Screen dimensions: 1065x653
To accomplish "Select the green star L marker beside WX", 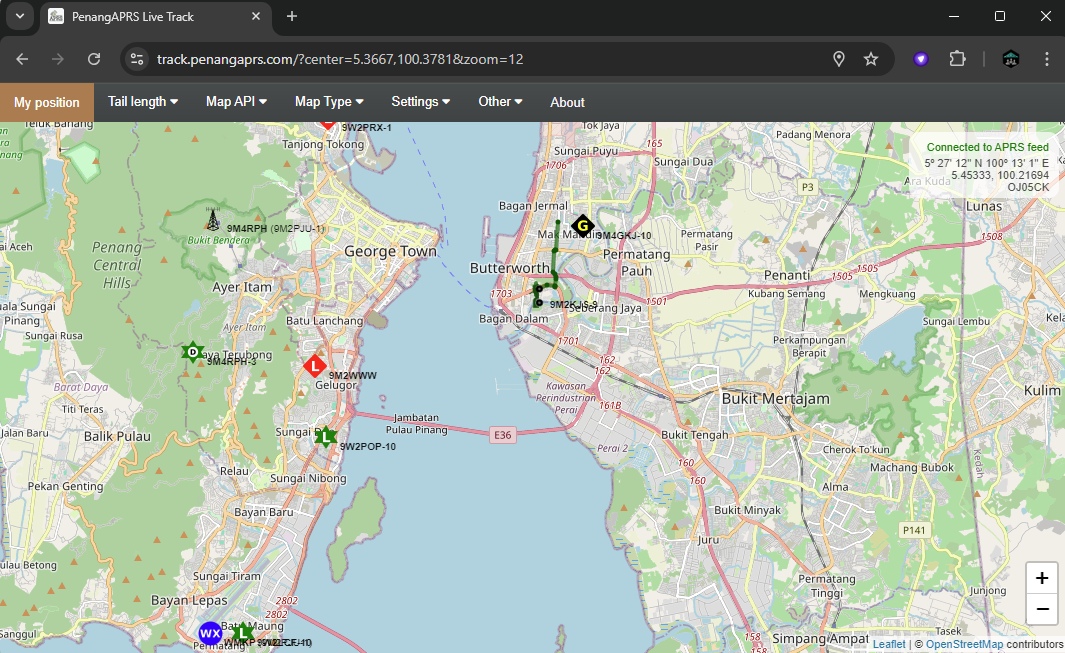I will coord(242,633).
